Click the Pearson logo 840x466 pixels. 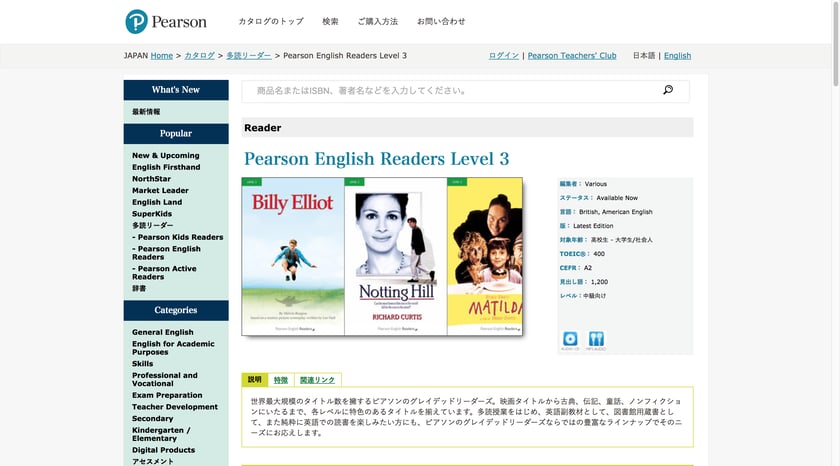pyautogui.click(x=166, y=21)
